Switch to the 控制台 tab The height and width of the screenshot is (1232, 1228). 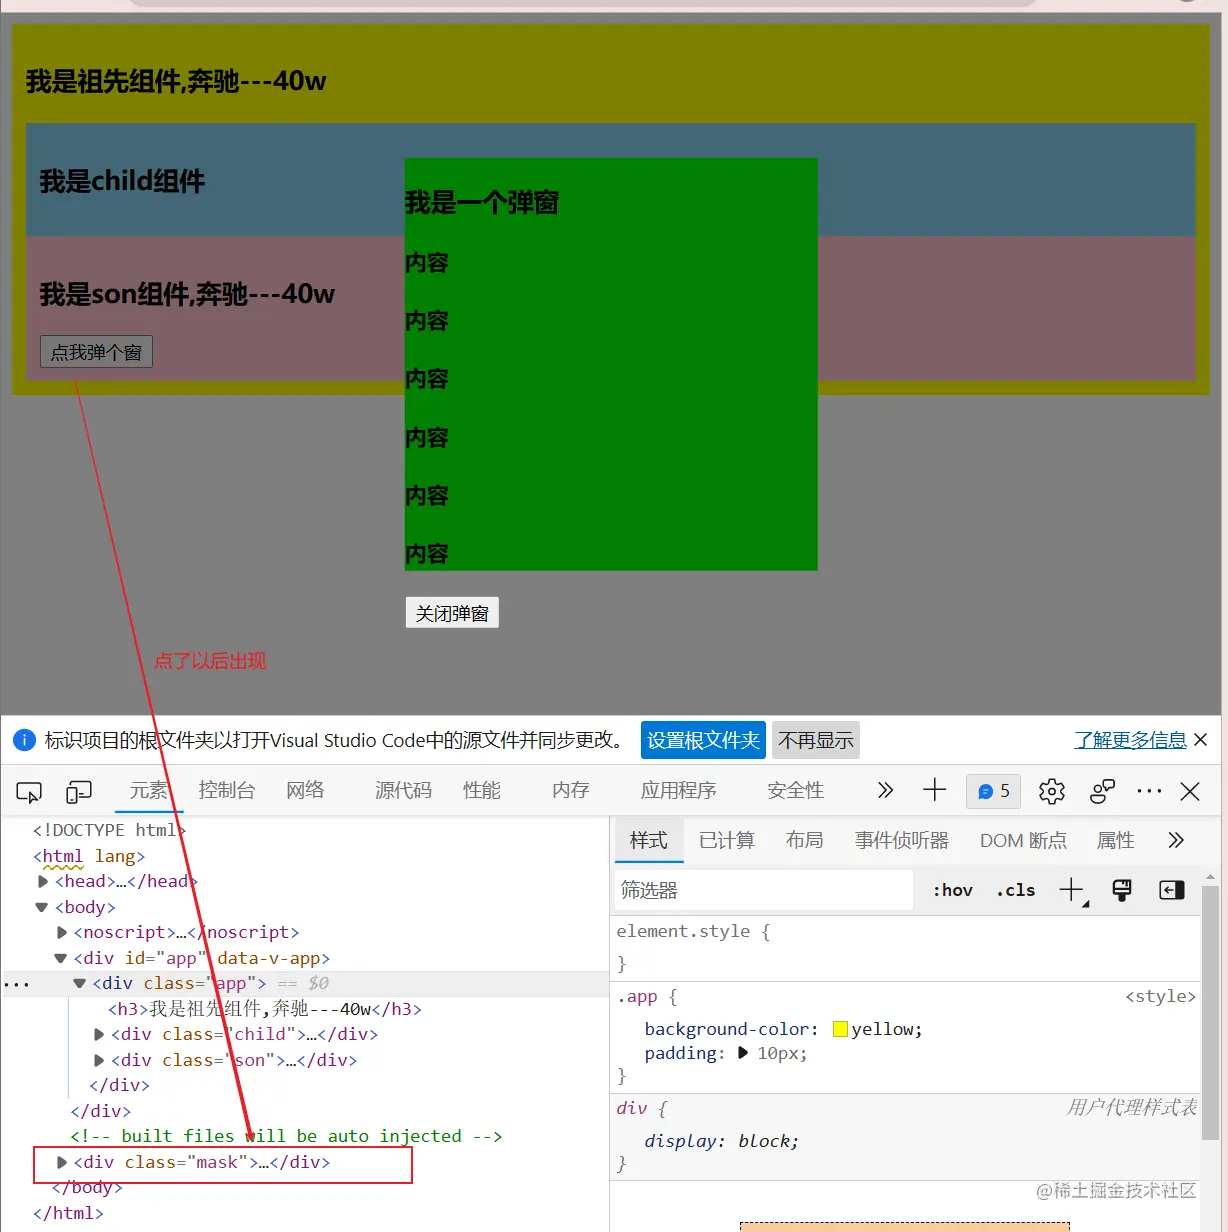227,790
